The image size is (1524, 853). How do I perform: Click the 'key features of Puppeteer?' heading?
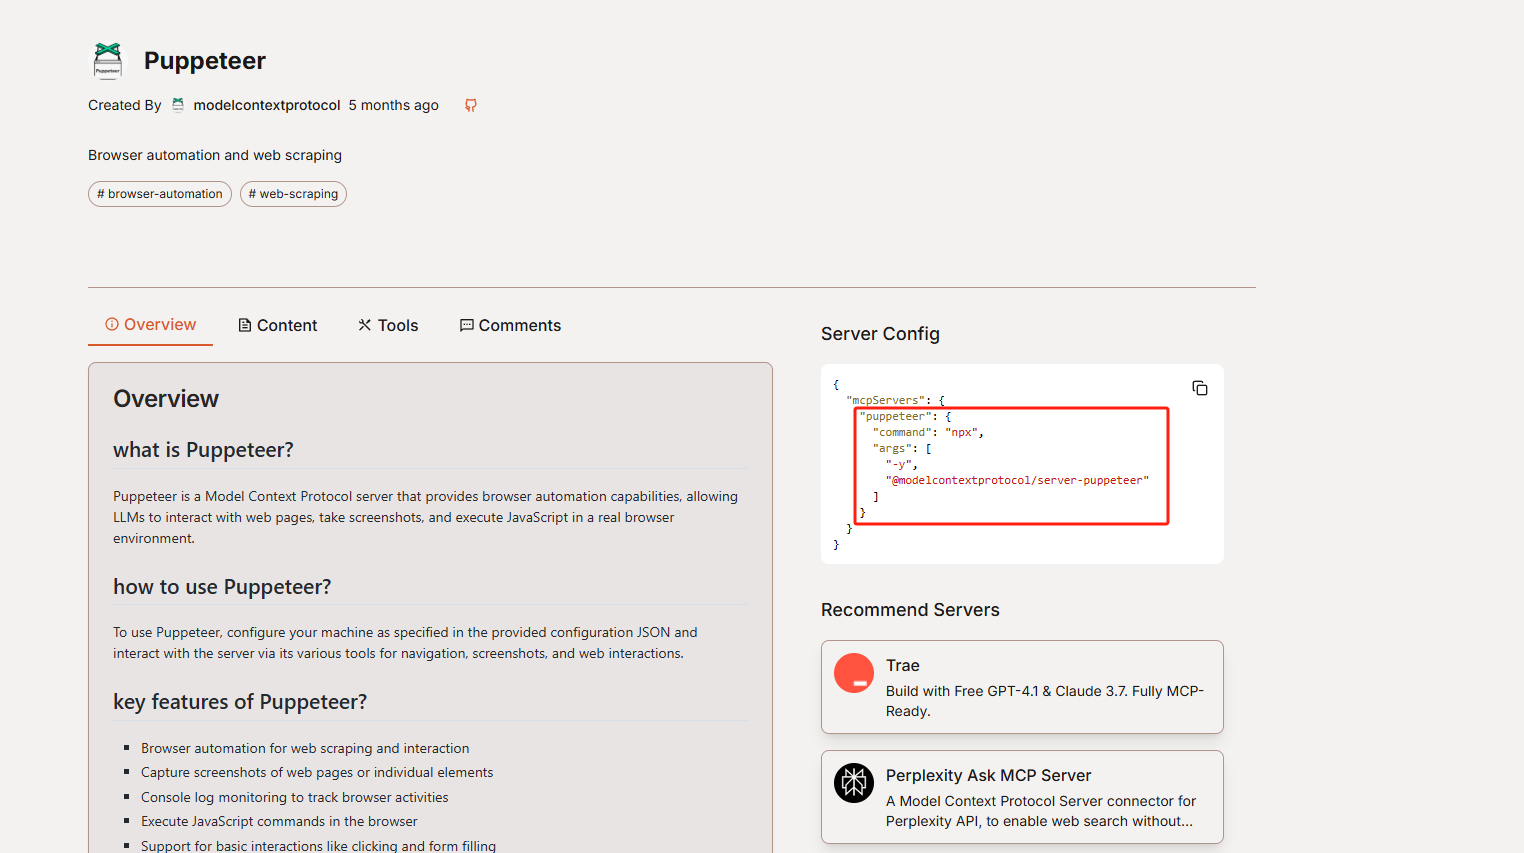[240, 702]
